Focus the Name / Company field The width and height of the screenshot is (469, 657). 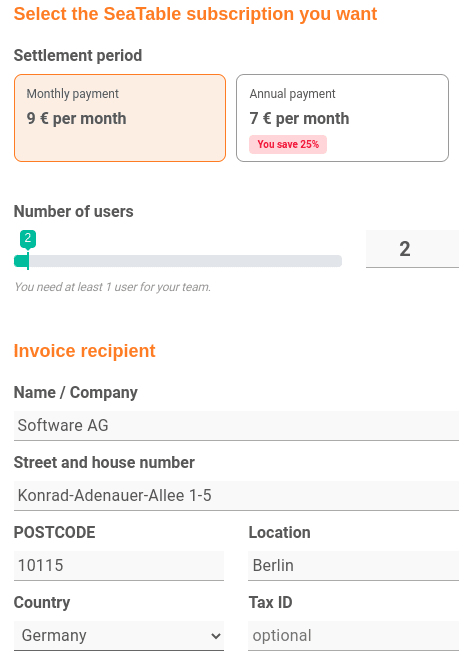pyautogui.click(x=236, y=426)
